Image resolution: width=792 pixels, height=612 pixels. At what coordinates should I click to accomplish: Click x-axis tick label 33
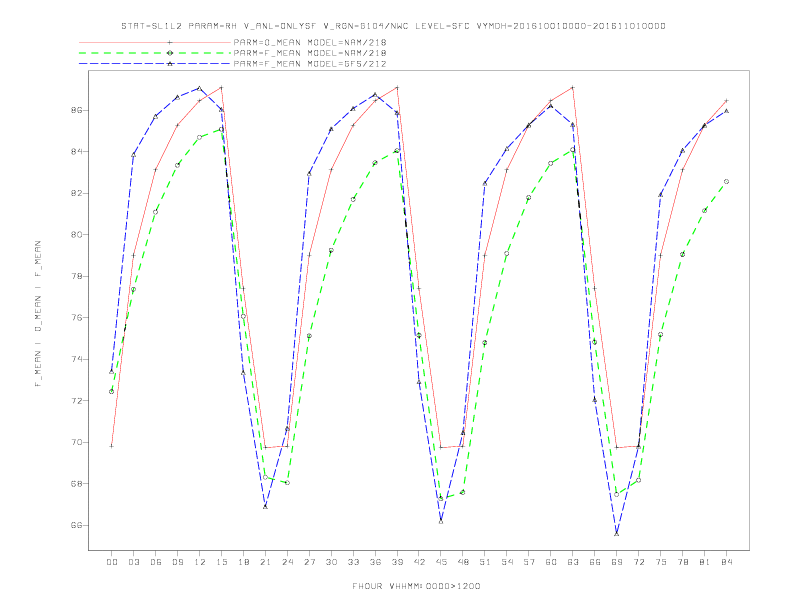pyautogui.click(x=353, y=562)
